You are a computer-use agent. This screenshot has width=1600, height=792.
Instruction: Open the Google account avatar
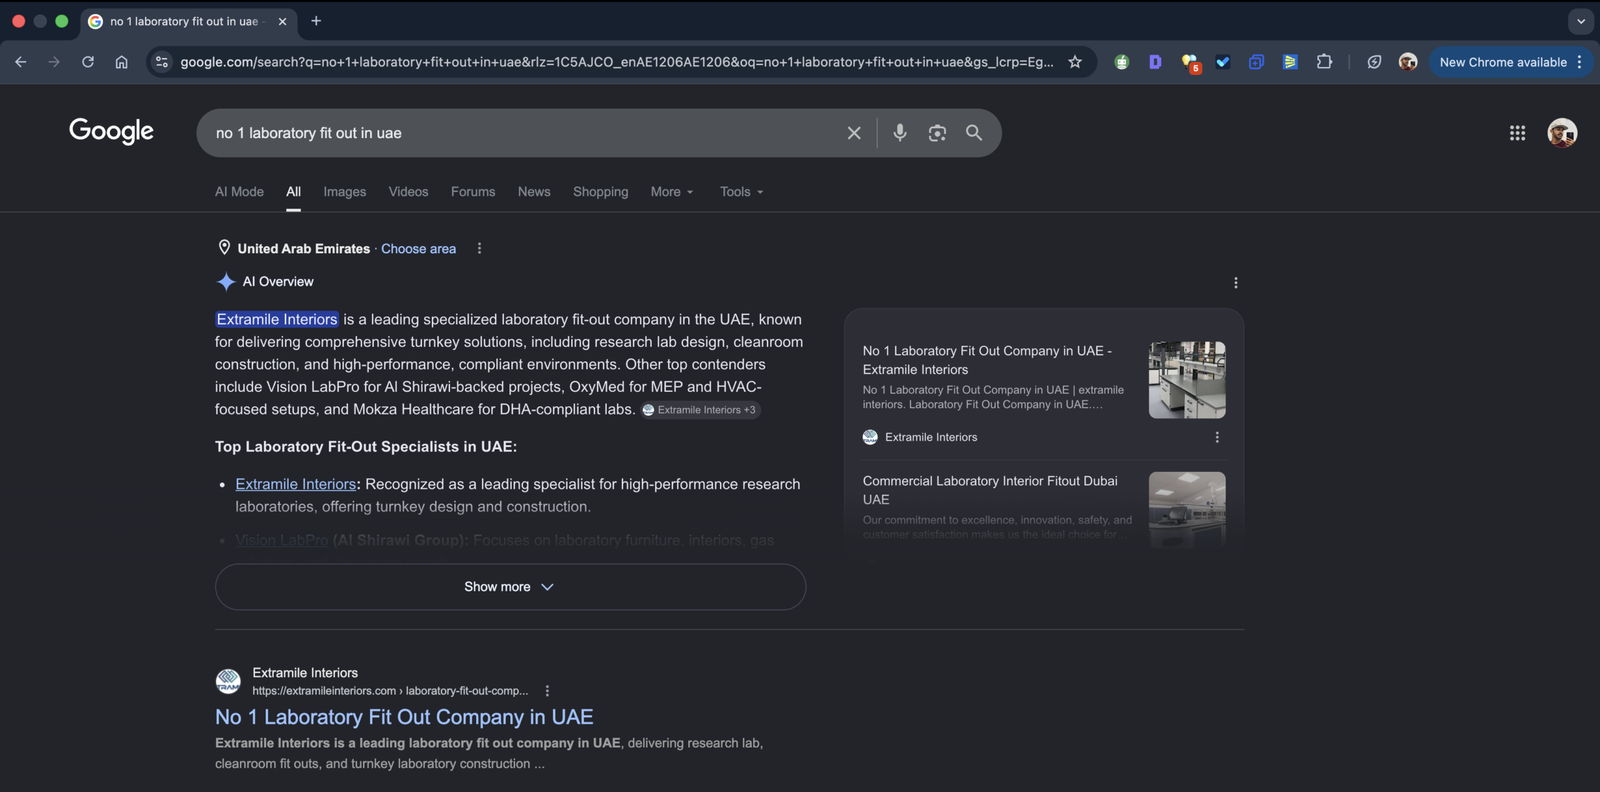pyautogui.click(x=1562, y=133)
